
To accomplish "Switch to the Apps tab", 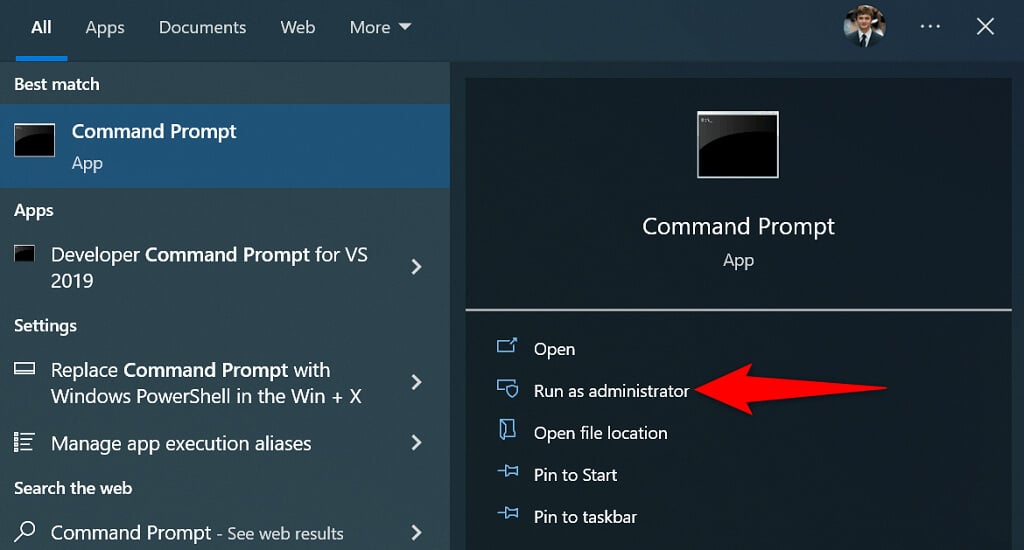I will [105, 28].
